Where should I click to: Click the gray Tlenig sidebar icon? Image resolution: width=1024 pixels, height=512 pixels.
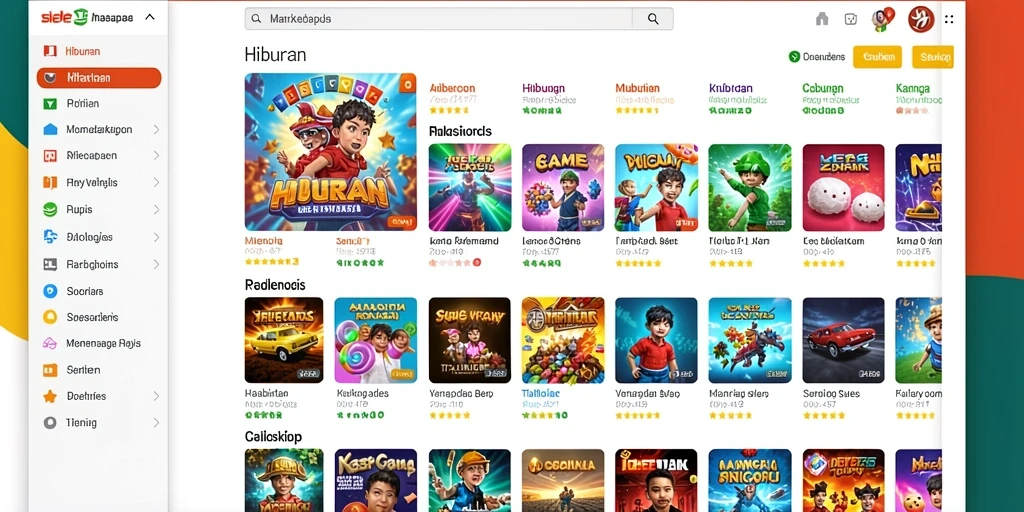pyautogui.click(x=50, y=423)
